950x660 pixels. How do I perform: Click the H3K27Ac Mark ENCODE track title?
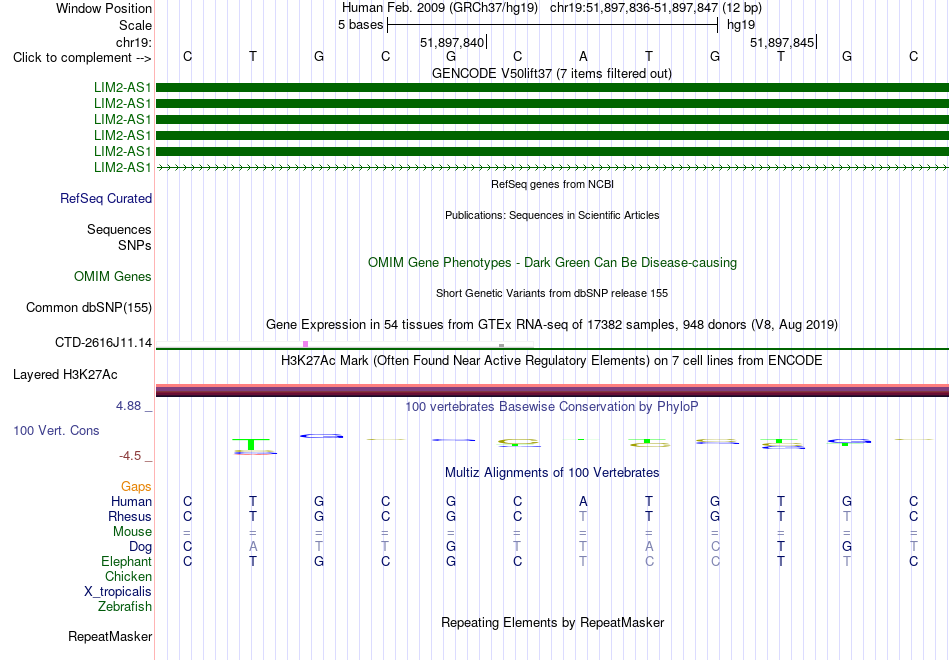(x=552, y=361)
